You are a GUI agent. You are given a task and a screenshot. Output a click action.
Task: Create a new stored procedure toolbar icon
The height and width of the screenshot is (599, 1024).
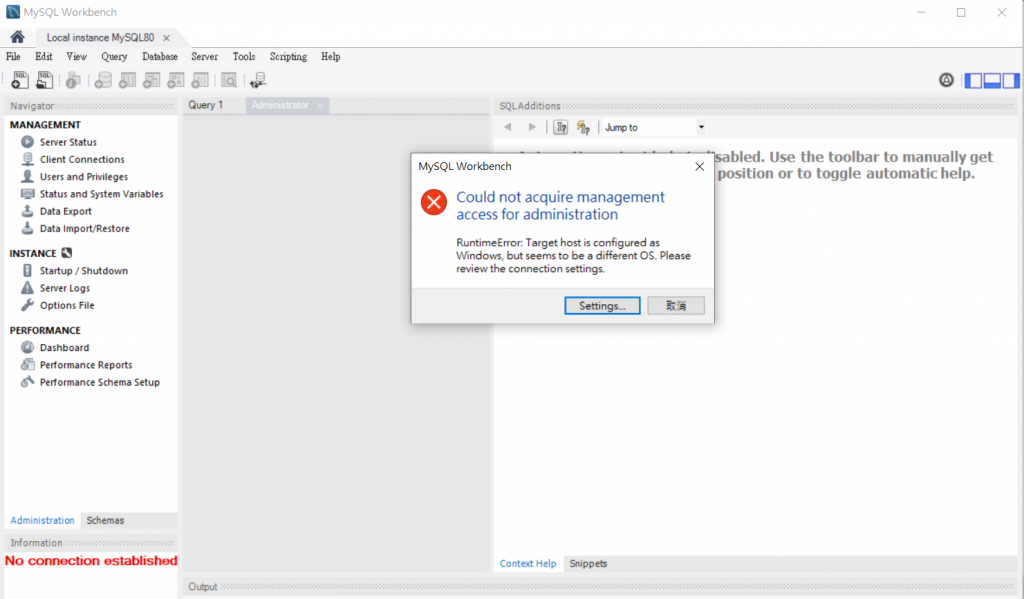coord(176,80)
